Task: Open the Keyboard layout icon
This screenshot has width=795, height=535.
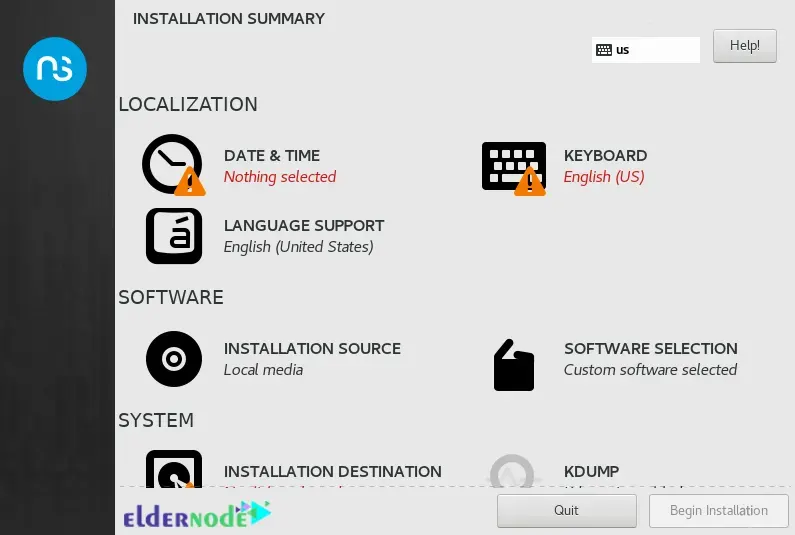Action: point(514,167)
